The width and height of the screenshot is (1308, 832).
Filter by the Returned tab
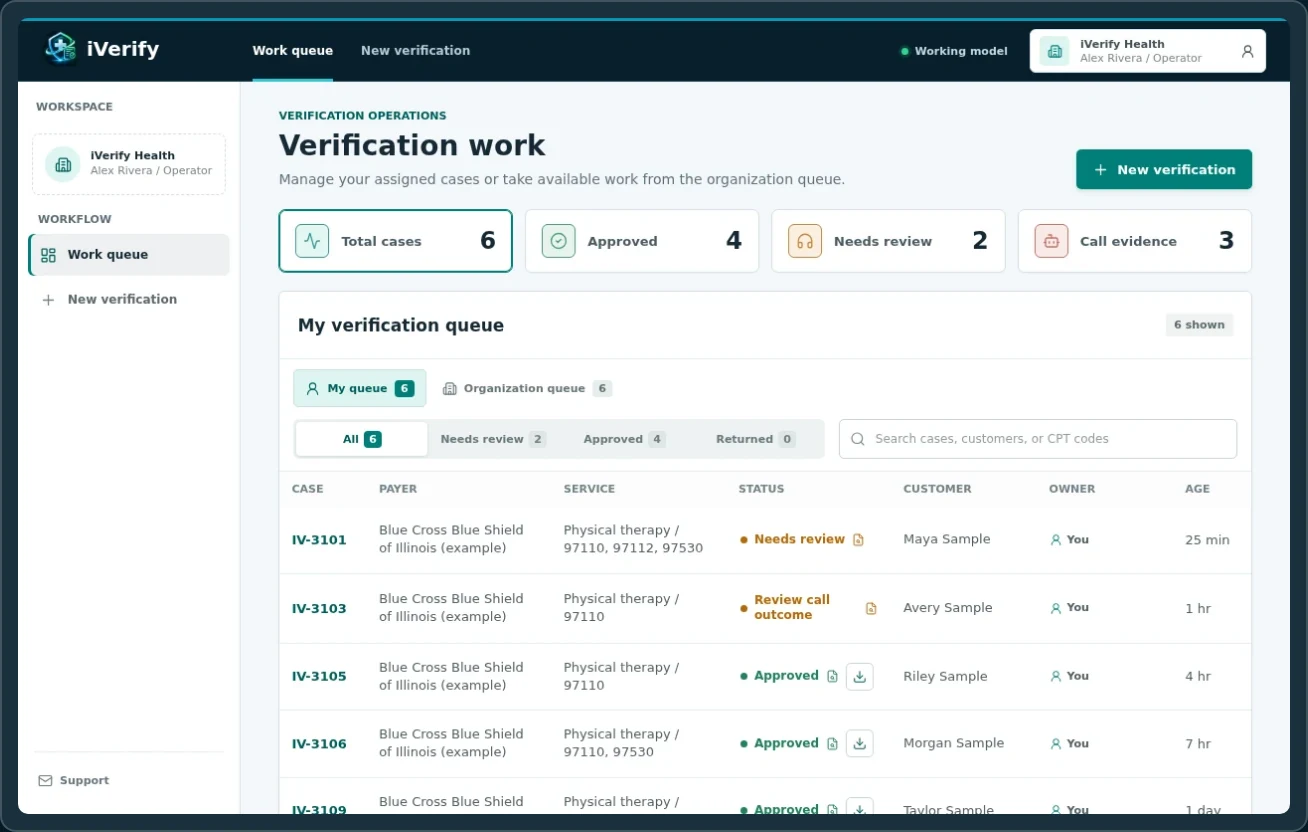pyautogui.click(x=755, y=439)
